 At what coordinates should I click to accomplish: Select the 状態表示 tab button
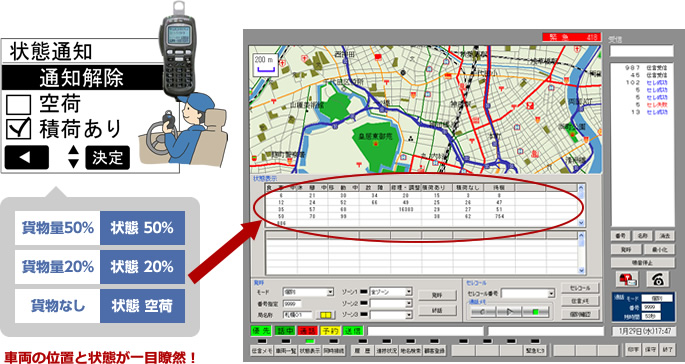pos(310,350)
